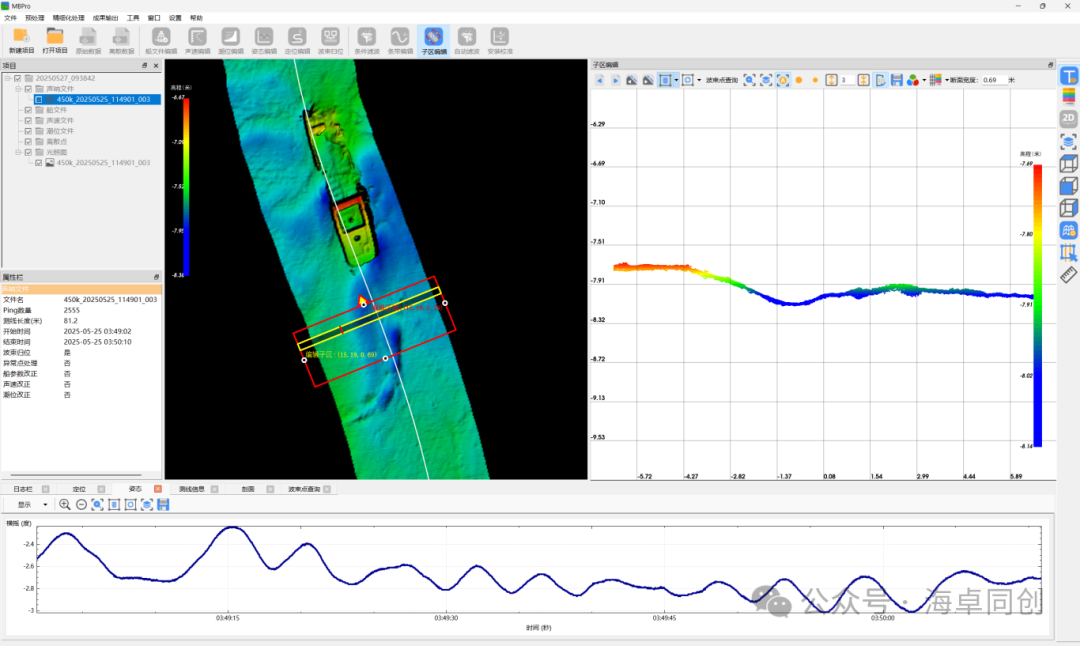Image resolution: width=1080 pixels, height=646 pixels.
Task: Open the 精细化处理 menu
Action: pos(67,18)
